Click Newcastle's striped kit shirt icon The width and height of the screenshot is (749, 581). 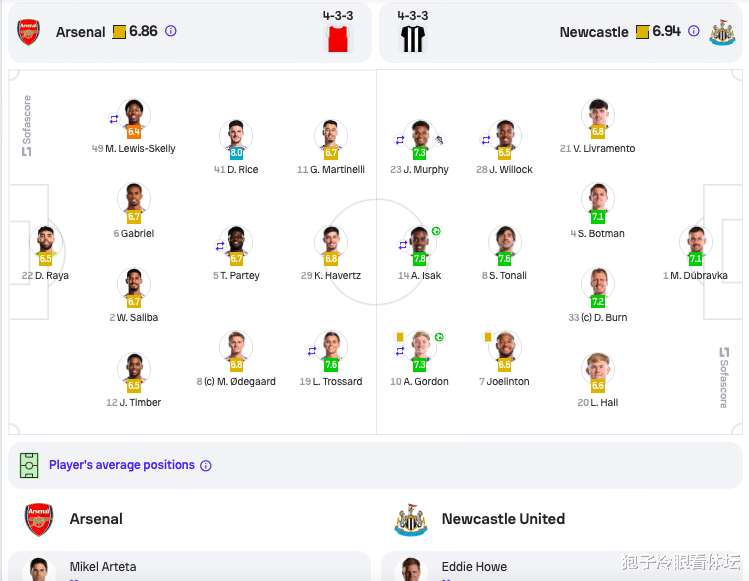[x=413, y=39]
